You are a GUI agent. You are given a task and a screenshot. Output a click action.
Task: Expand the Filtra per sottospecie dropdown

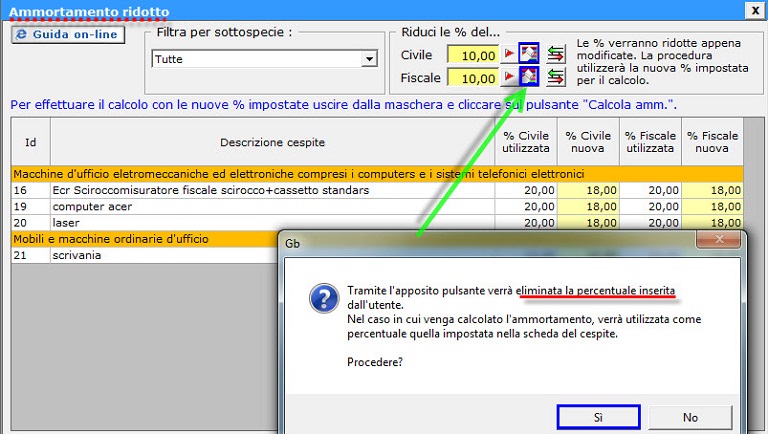pyautogui.click(x=369, y=60)
